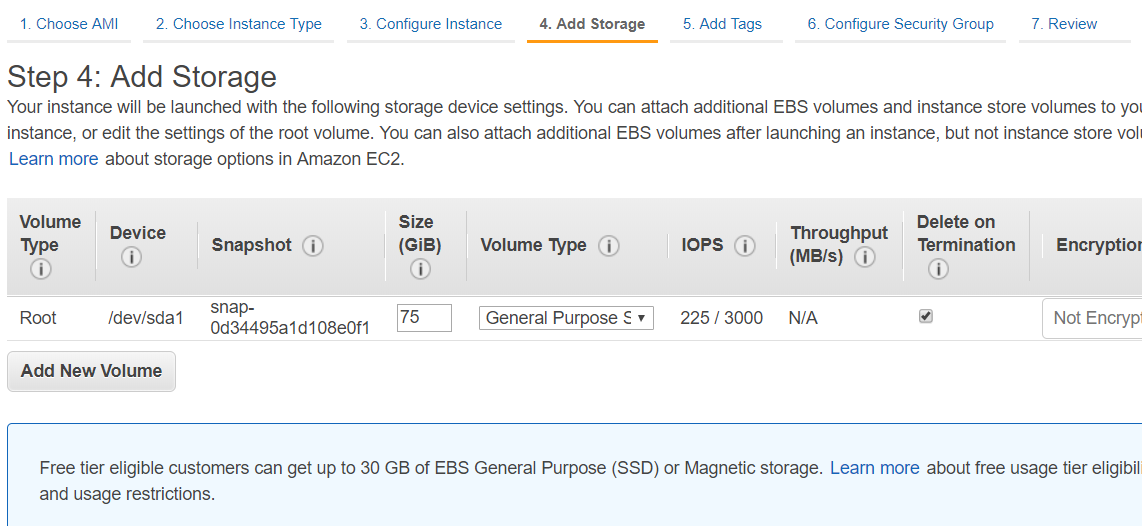The image size is (1142, 526).
Task: Return to 1. Choose AMI step
Action: 68,24
